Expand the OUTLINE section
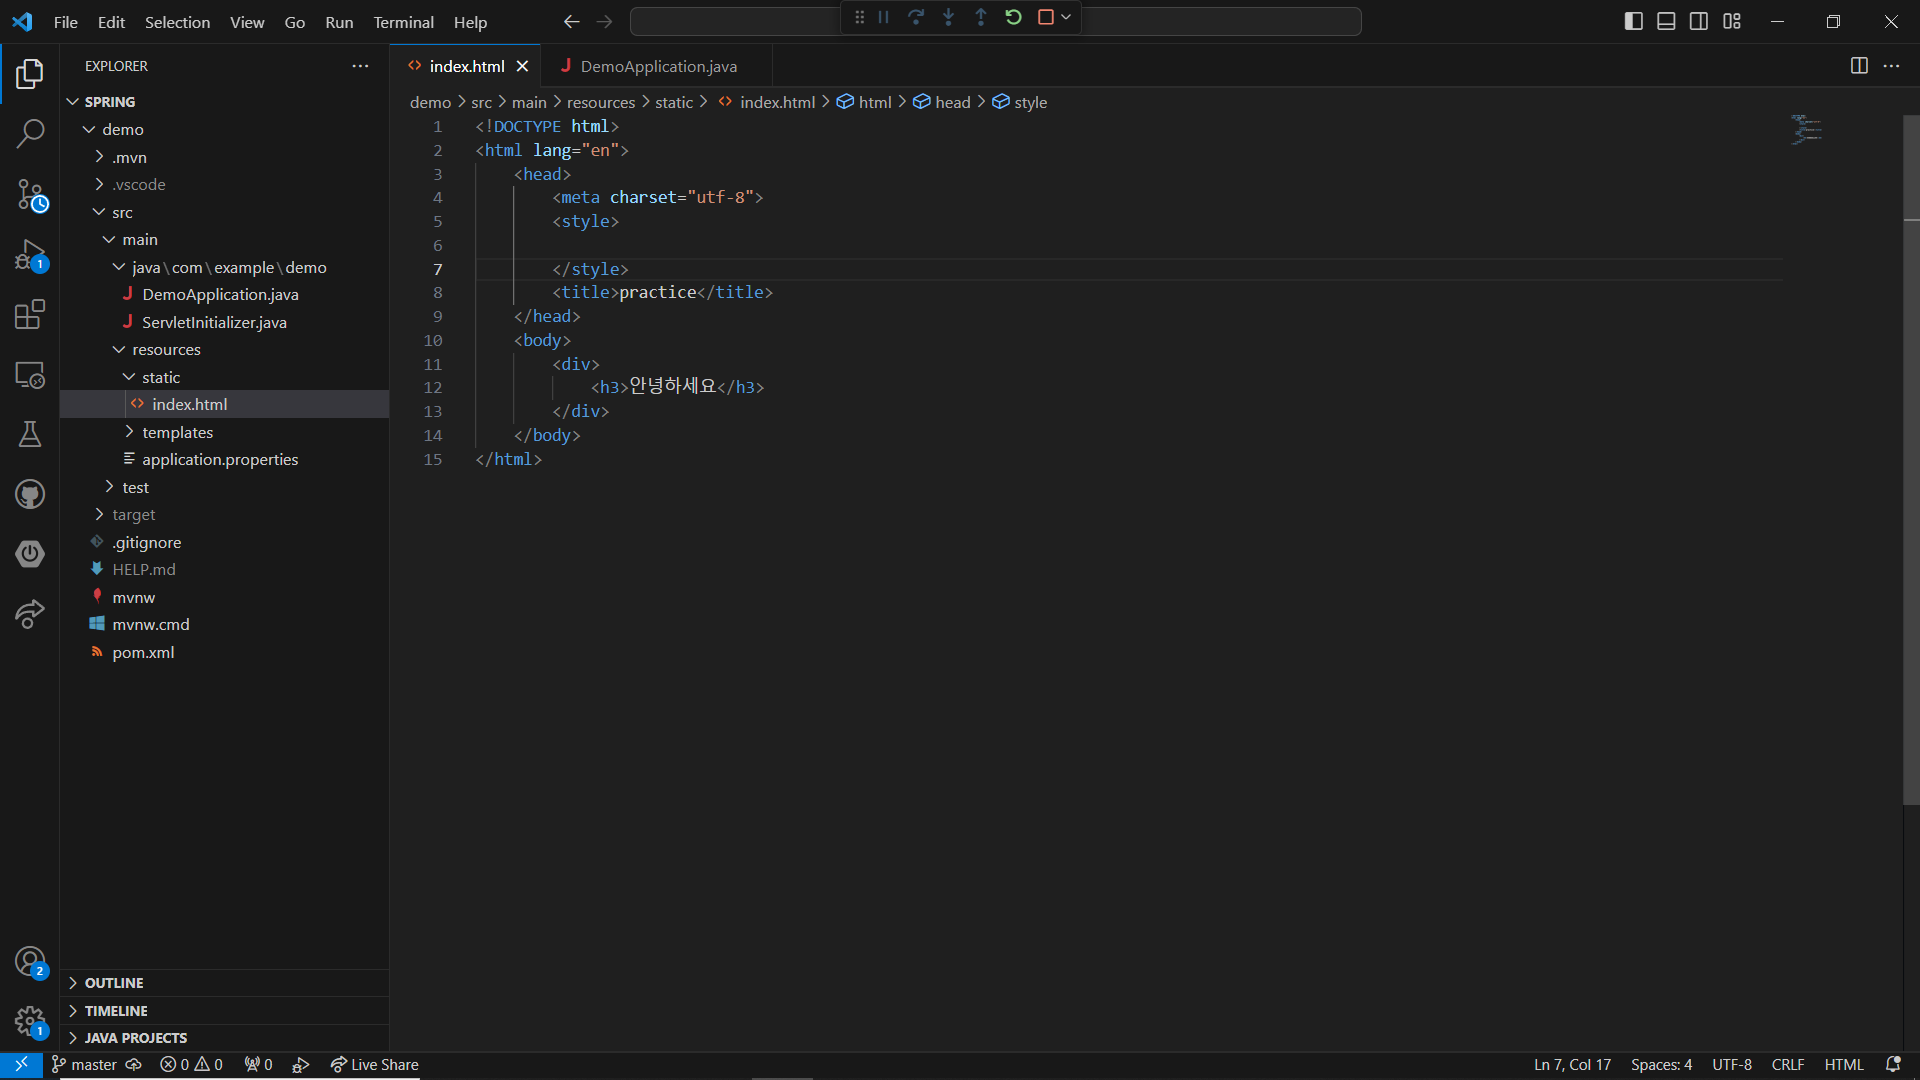 pyautogui.click(x=114, y=983)
